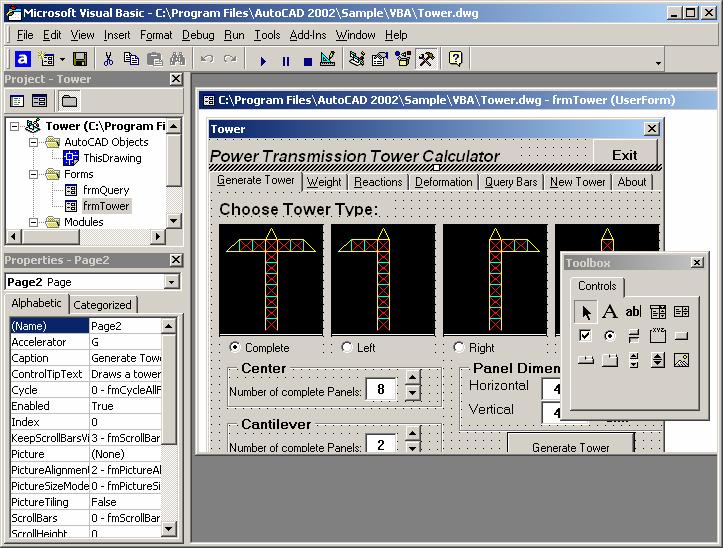The height and width of the screenshot is (548, 723).
Task: Click the Break pause icon
Action: coord(286,61)
